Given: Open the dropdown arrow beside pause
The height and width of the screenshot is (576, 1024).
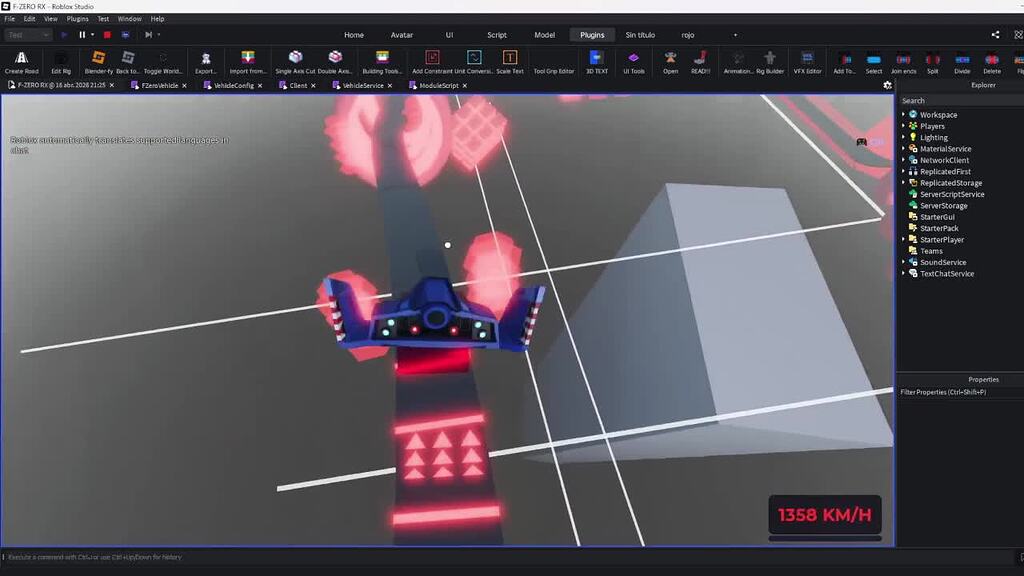Looking at the screenshot, I should tap(92, 35).
